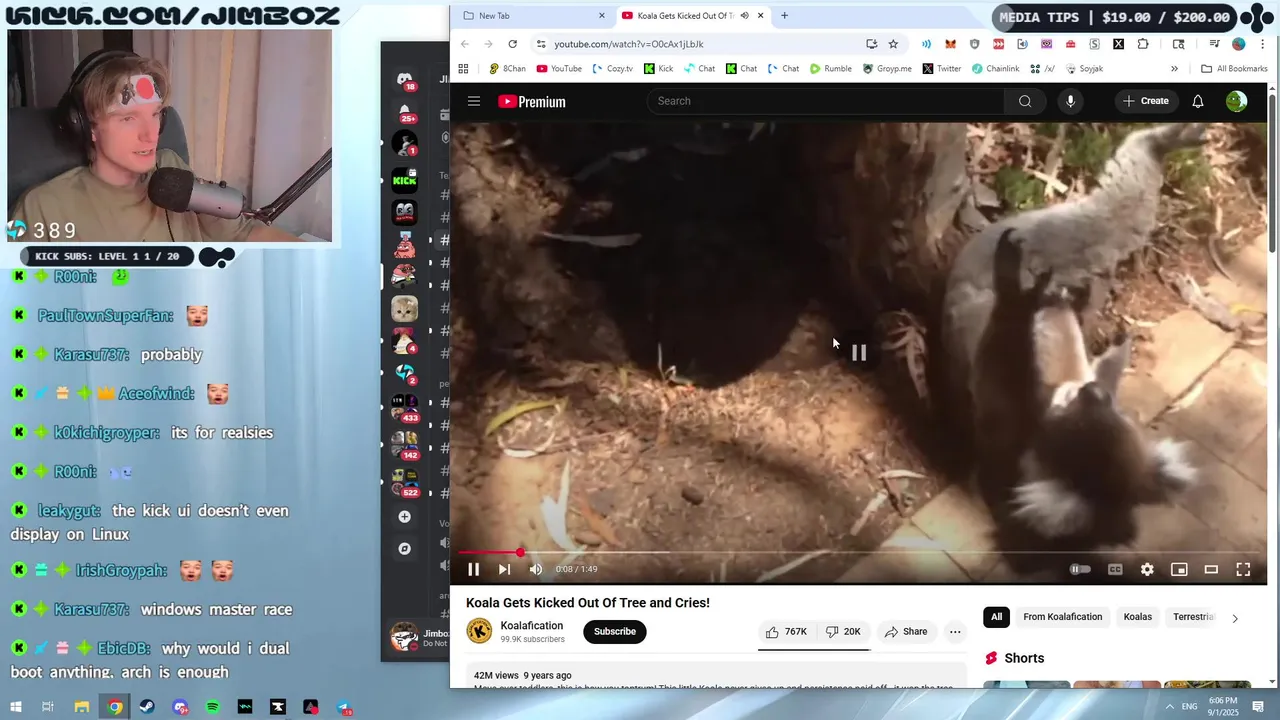Open the All Bookmarks folder
The image size is (1280, 720).
click(x=1234, y=69)
